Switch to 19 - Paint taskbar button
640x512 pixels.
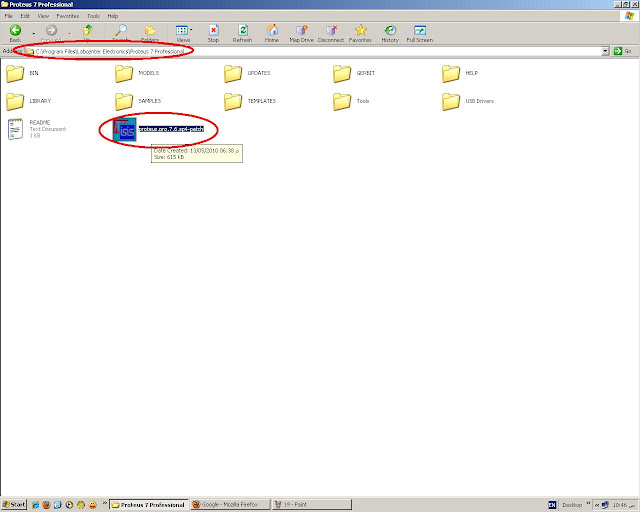coord(312,505)
